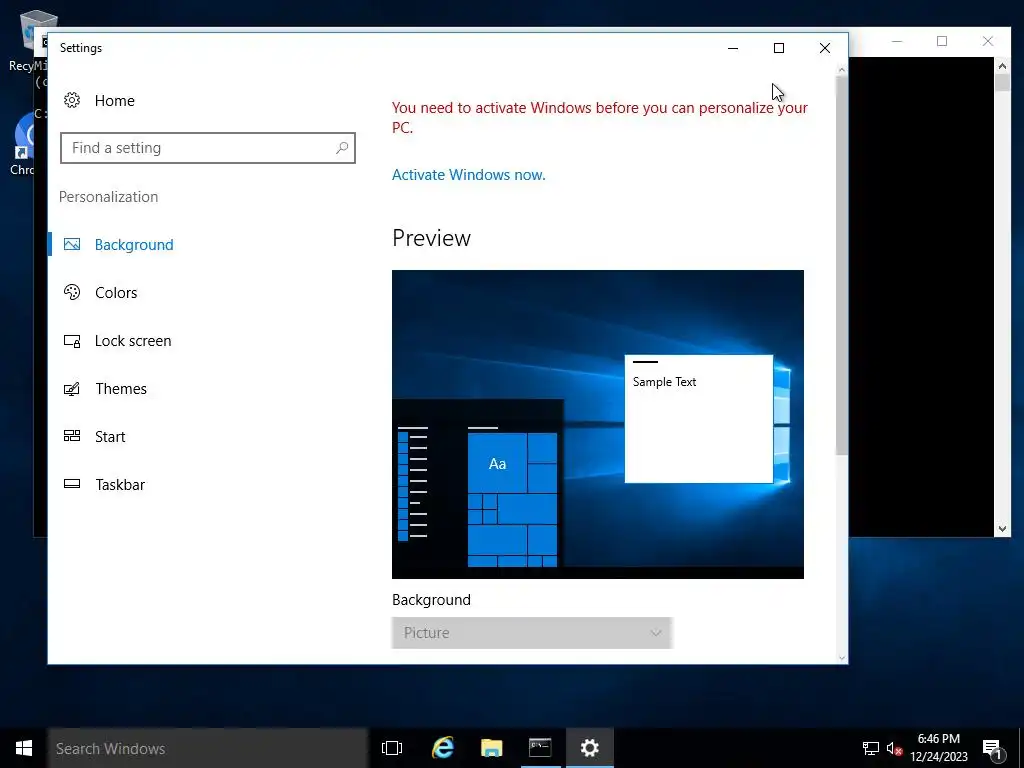Image resolution: width=1024 pixels, height=768 pixels.
Task: Close the Command Prompt window behind
Action: tap(987, 41)
